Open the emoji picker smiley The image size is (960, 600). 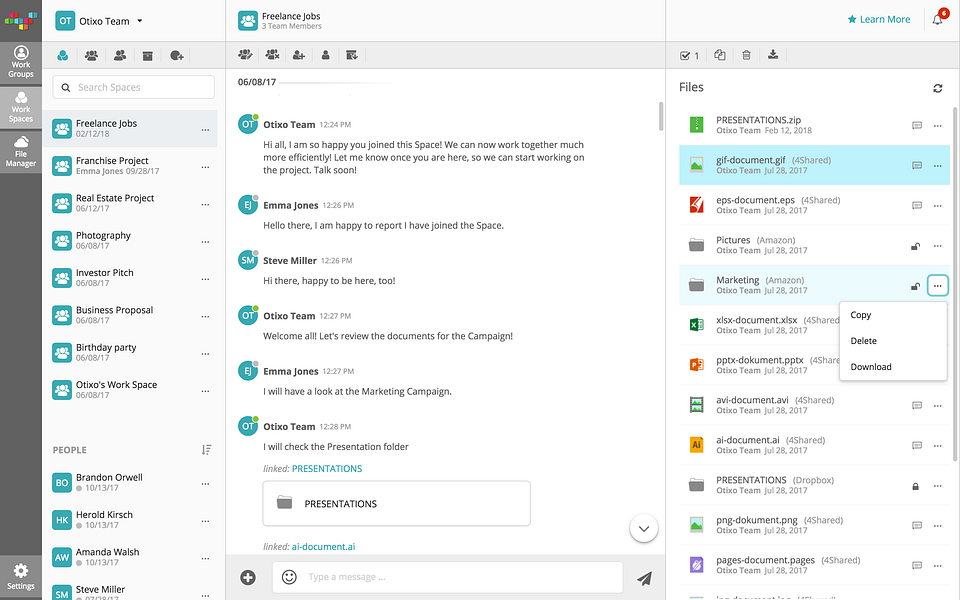(289, 577)
